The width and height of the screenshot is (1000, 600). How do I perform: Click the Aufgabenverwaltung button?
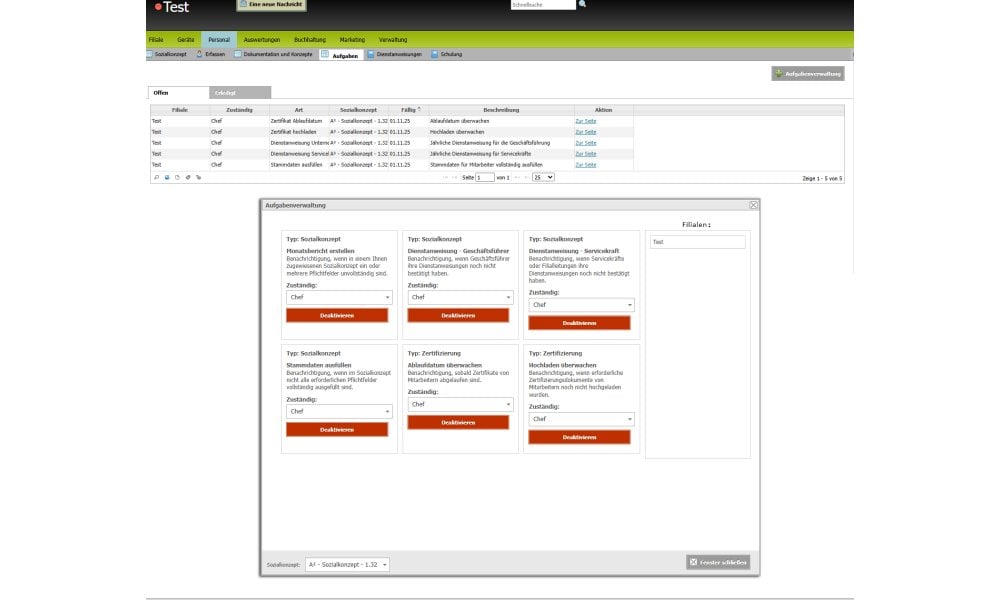pos(808,74)
